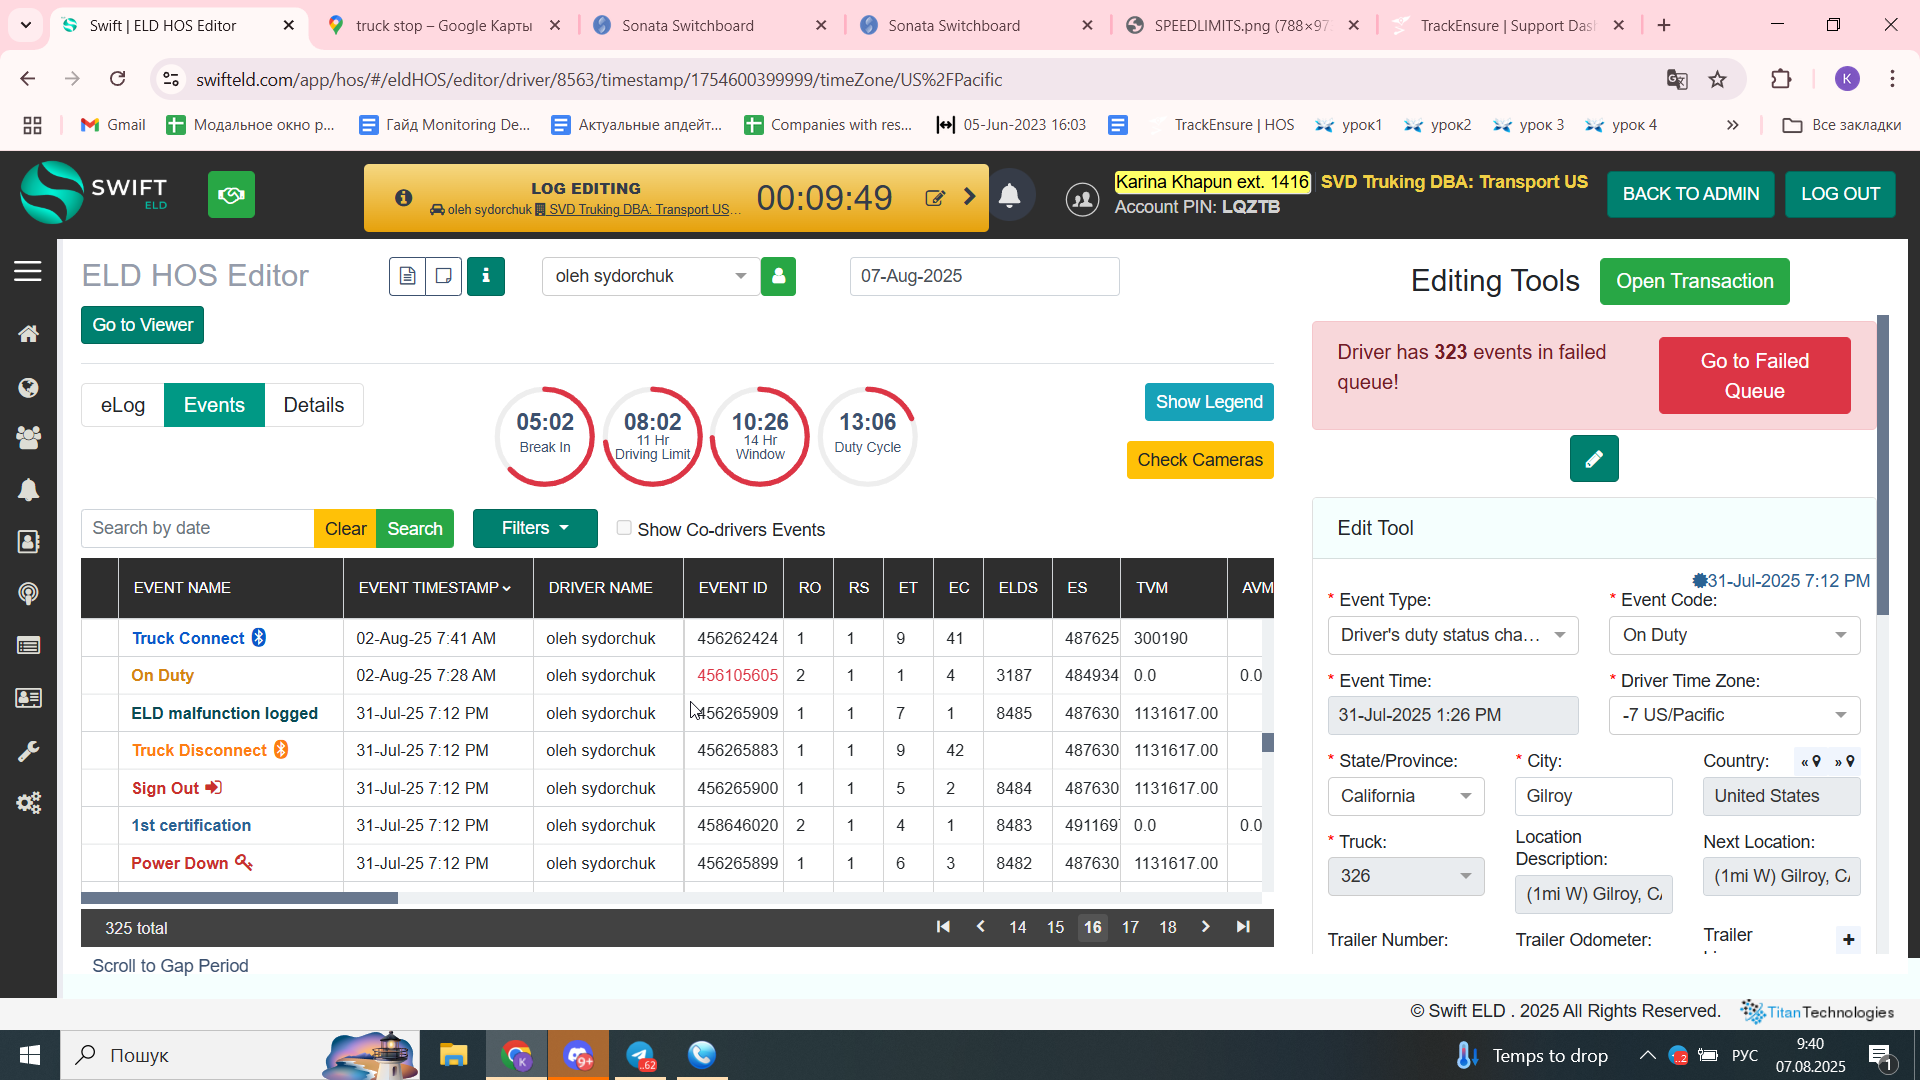Click Go to Viewer button

[143, 325]
